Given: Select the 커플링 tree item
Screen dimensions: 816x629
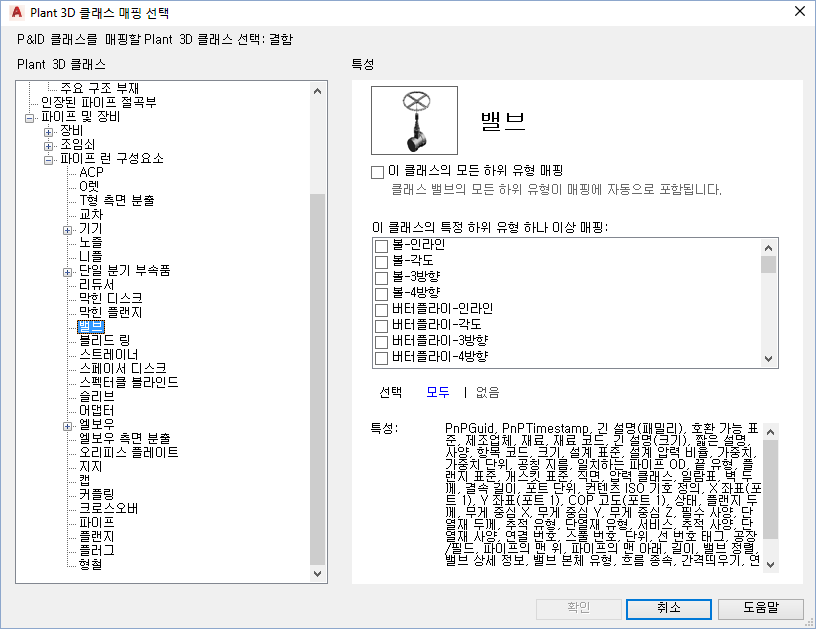Looking at the screenshot, I should [x=96, y=494].
